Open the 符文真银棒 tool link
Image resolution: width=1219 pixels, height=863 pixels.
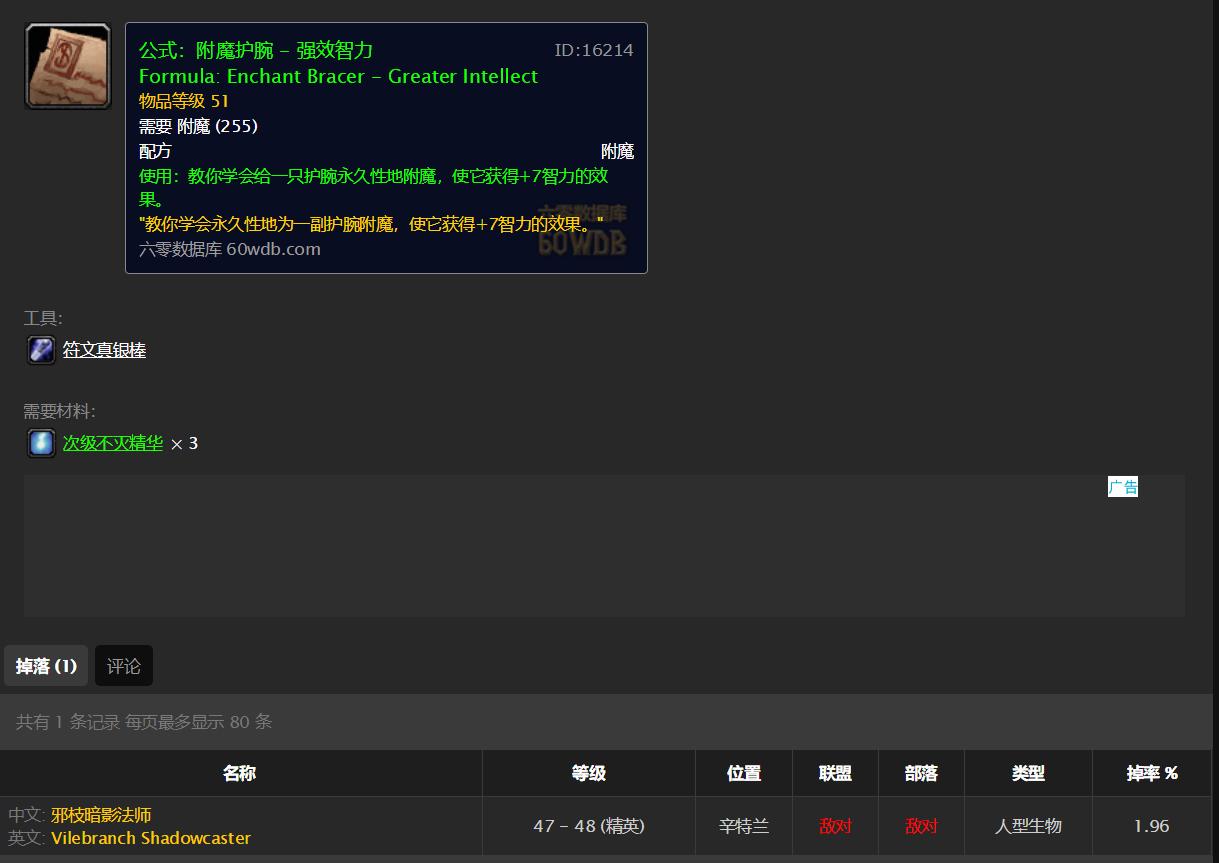click(104, 350)
